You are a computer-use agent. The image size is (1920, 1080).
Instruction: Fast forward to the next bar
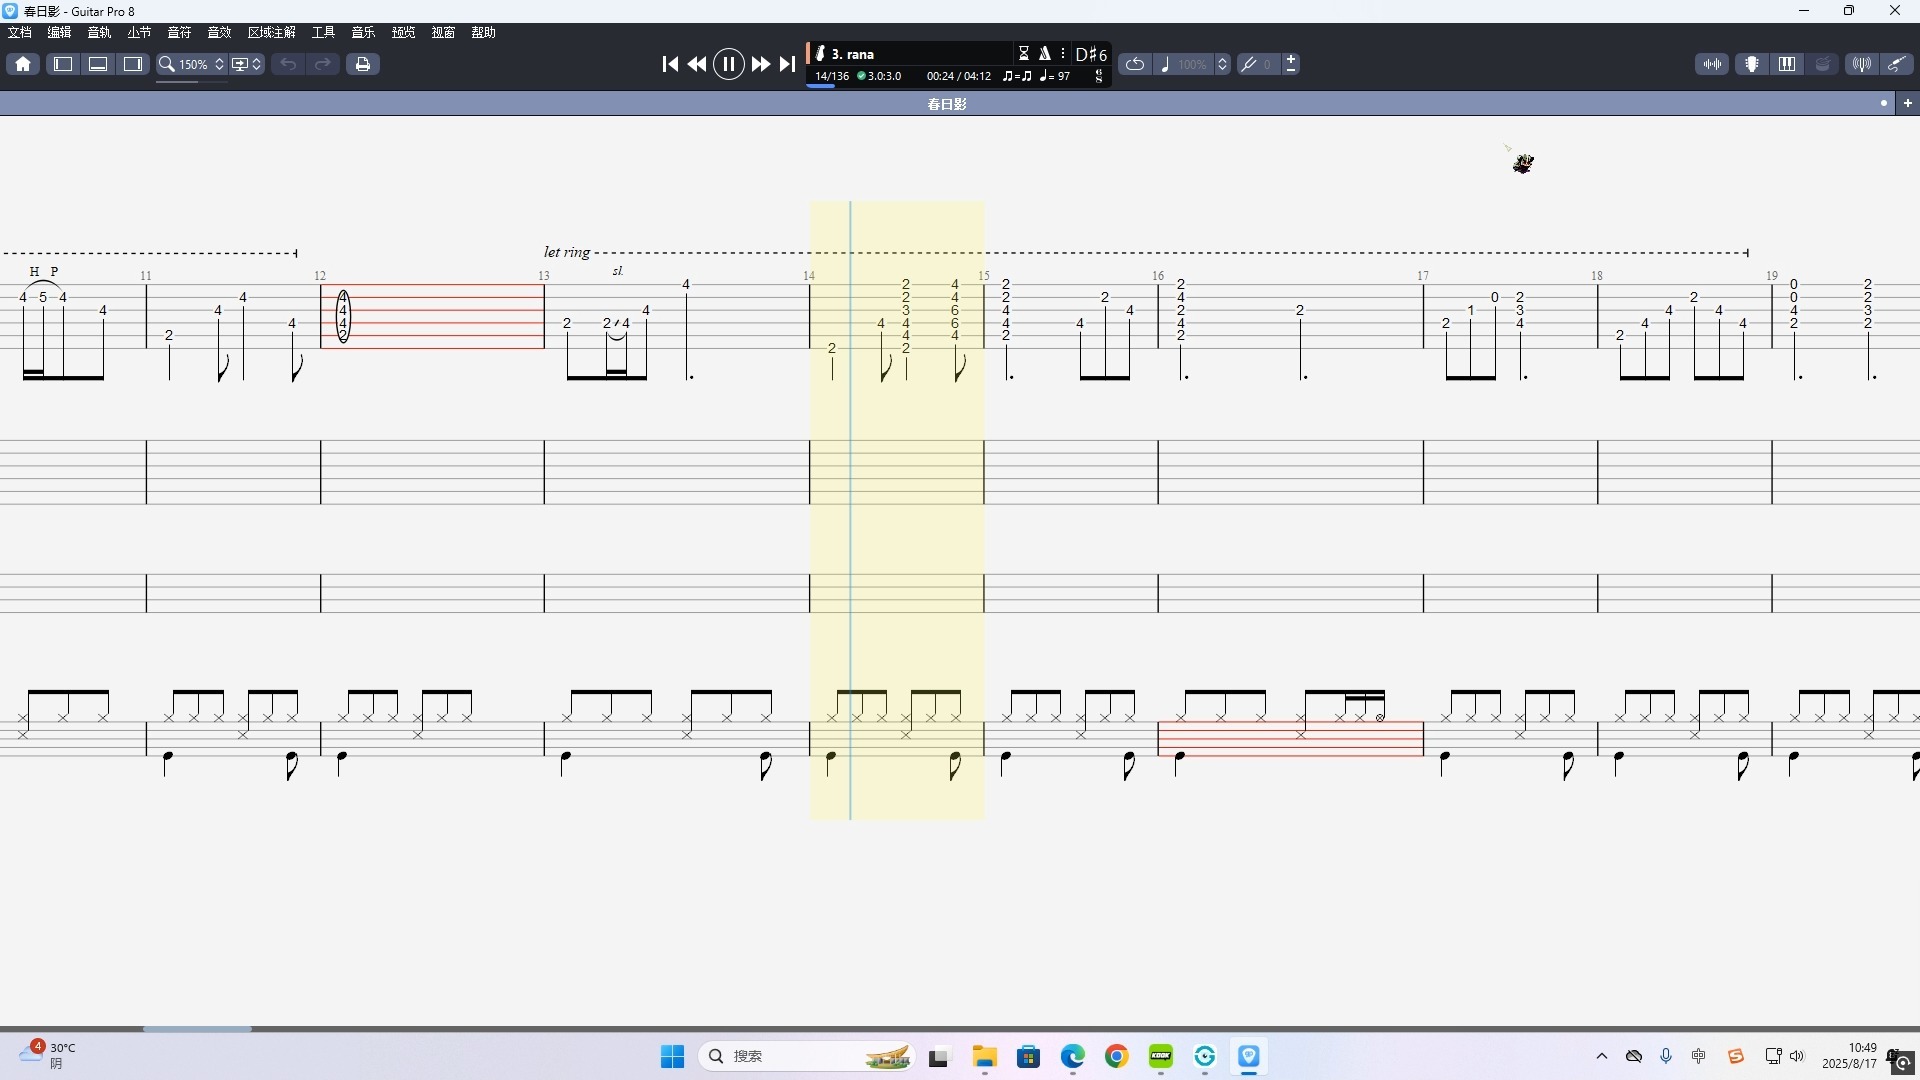point(761,64)
